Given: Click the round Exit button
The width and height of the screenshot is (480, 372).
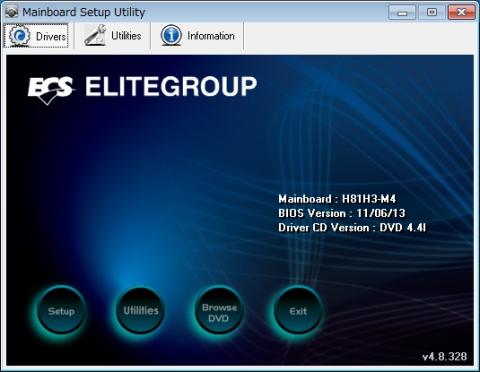Looking at the screenshot, I should (x=298, y=311).
